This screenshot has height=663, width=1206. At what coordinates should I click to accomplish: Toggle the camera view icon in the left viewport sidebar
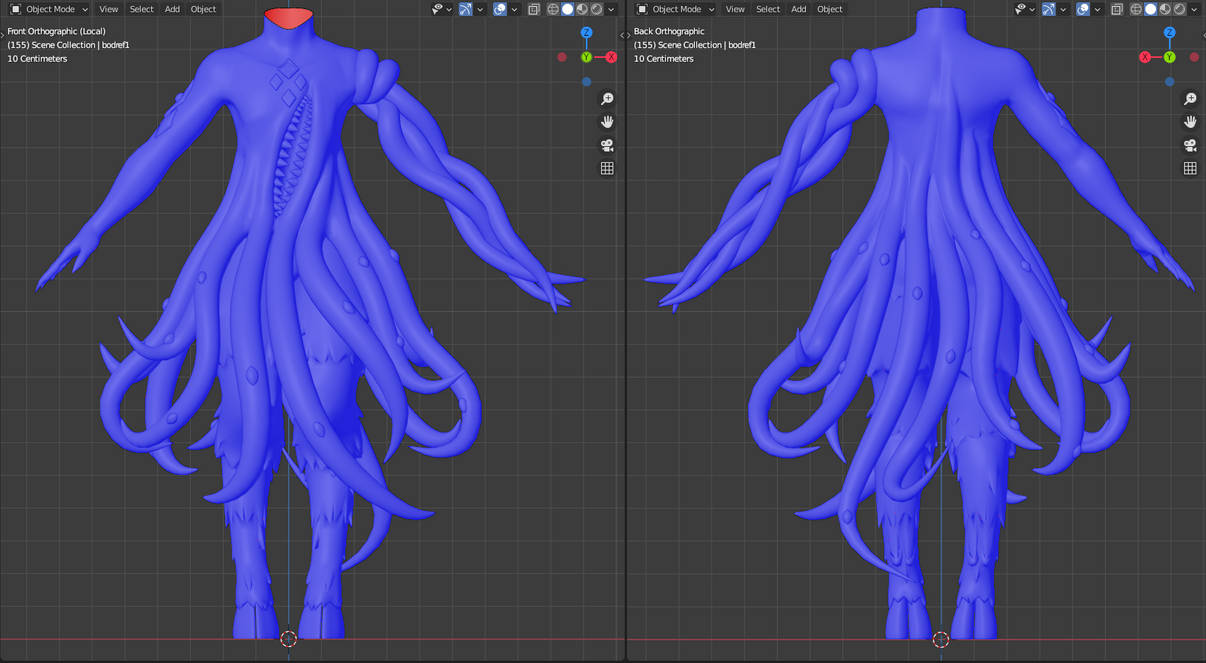606,144
